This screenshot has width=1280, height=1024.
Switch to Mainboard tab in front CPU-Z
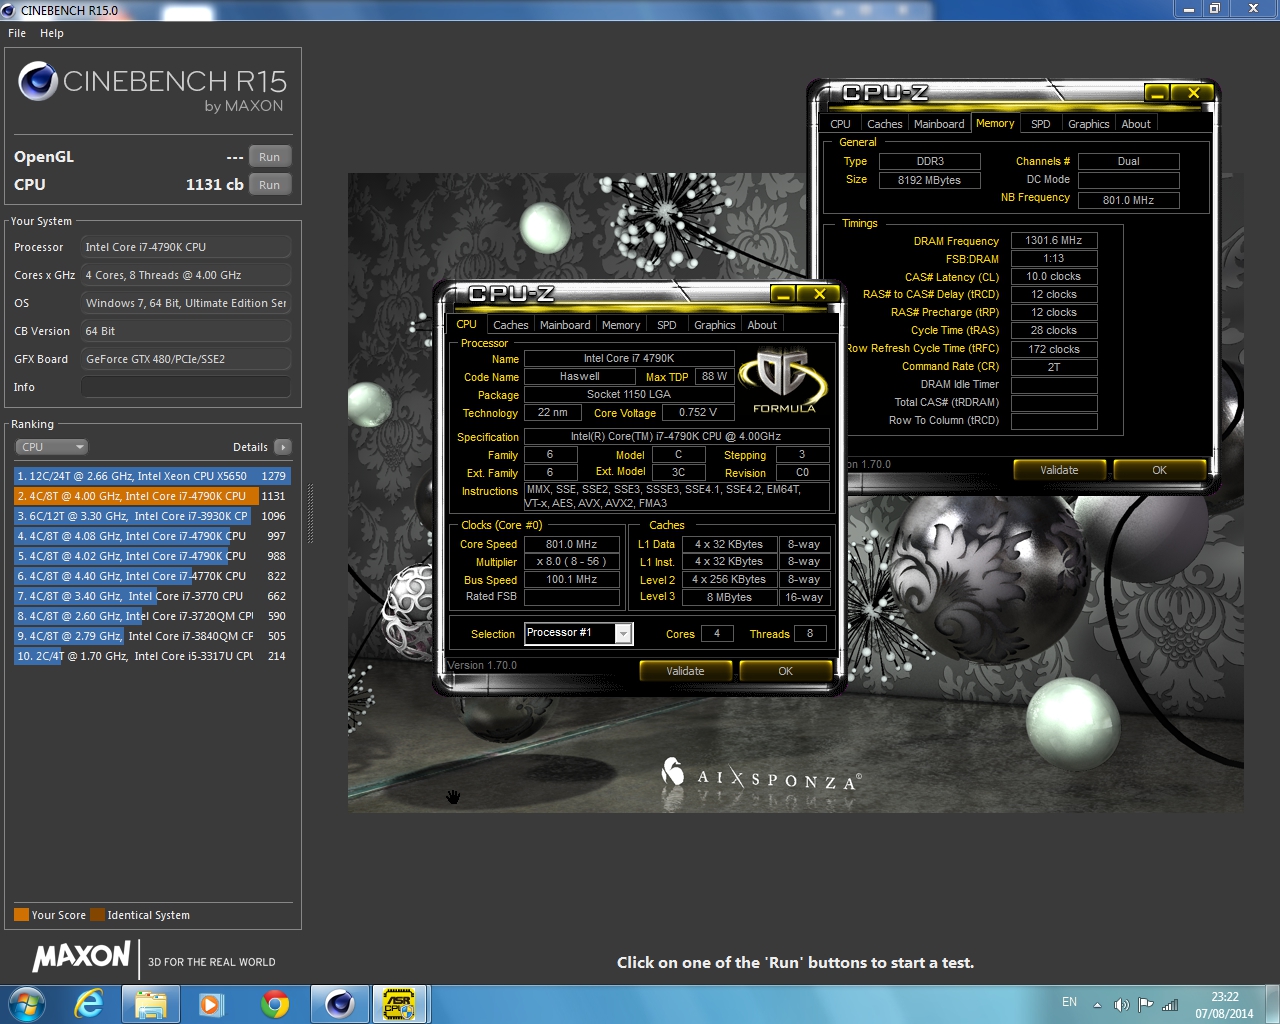(x=565, y=325)
